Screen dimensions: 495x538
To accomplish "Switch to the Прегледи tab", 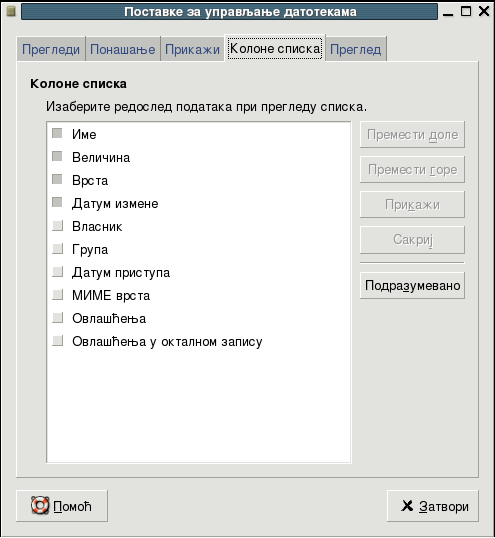I will coord(51,49).
